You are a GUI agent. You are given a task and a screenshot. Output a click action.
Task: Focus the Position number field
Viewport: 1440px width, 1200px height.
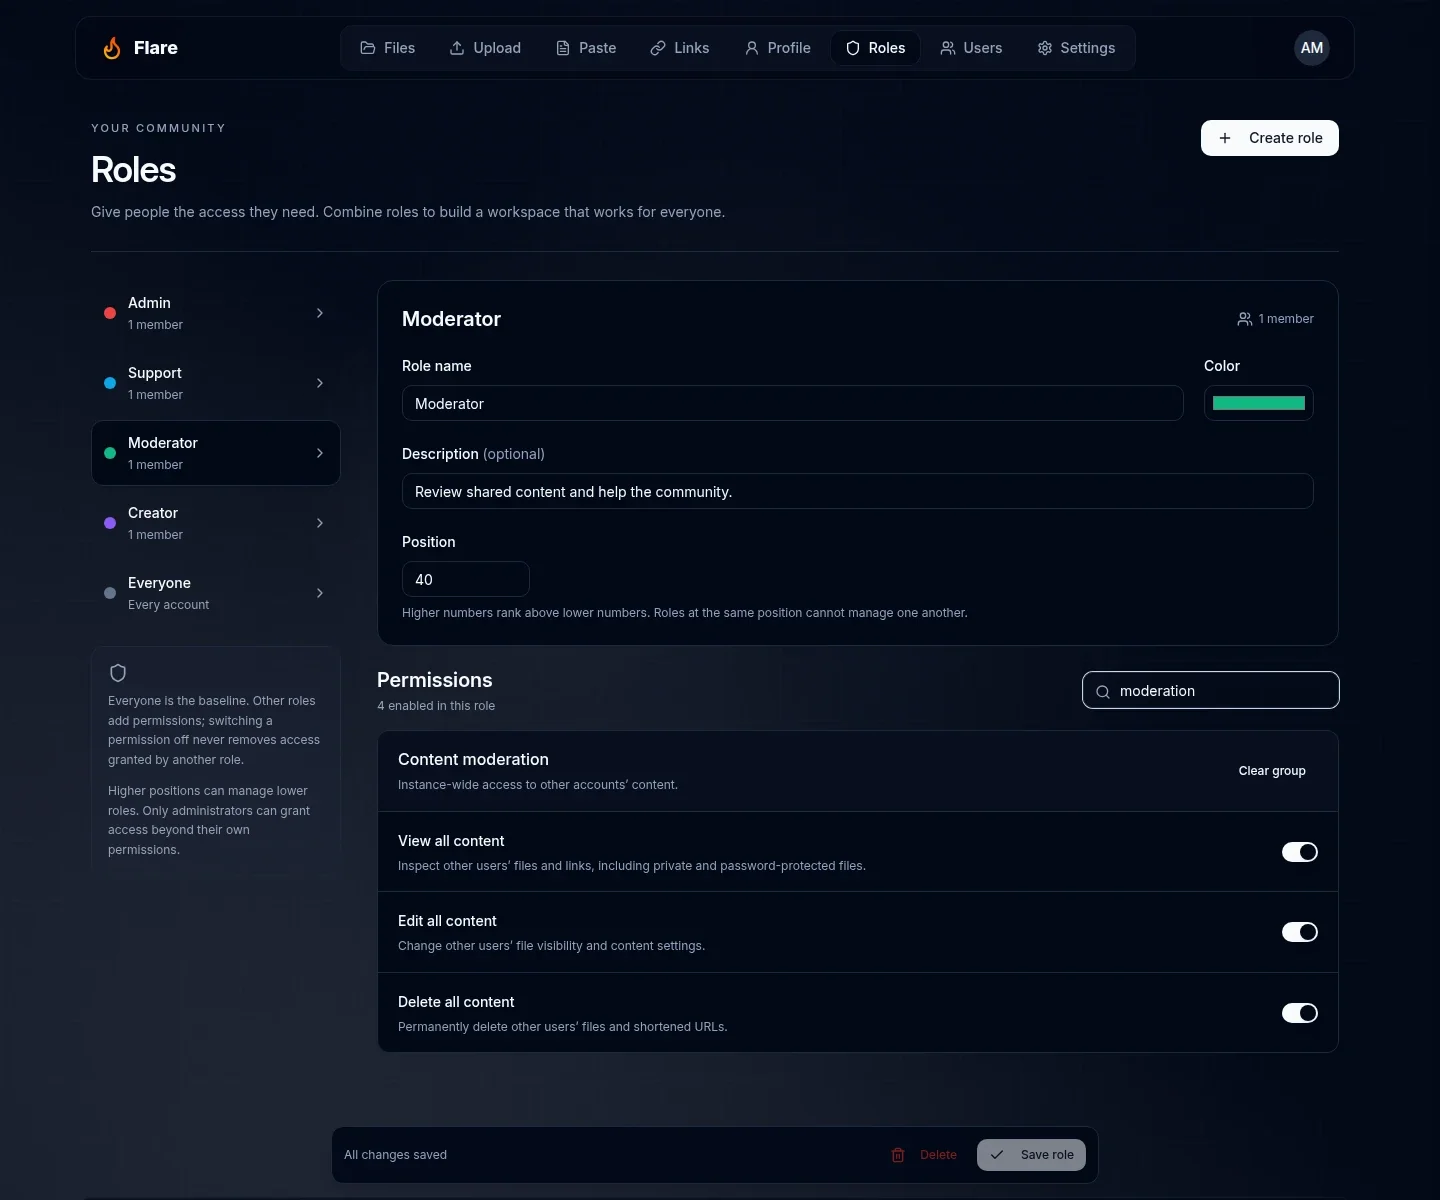pyautogui.click(x=466, y=579)
